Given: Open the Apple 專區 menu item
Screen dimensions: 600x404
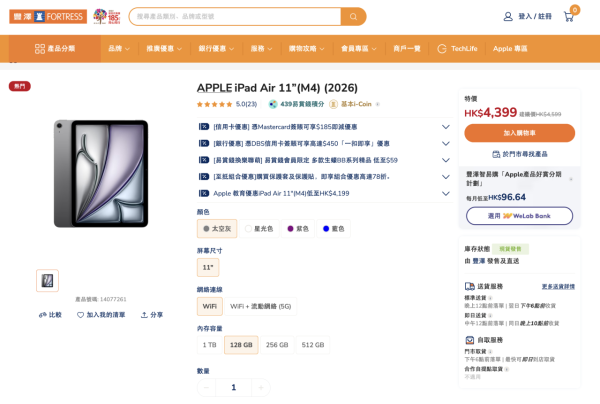Looking at the screenshot, I should click(510, 49).
